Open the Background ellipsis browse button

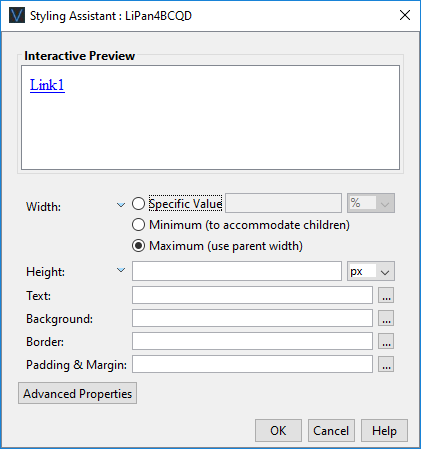click(x=386, y=318)
